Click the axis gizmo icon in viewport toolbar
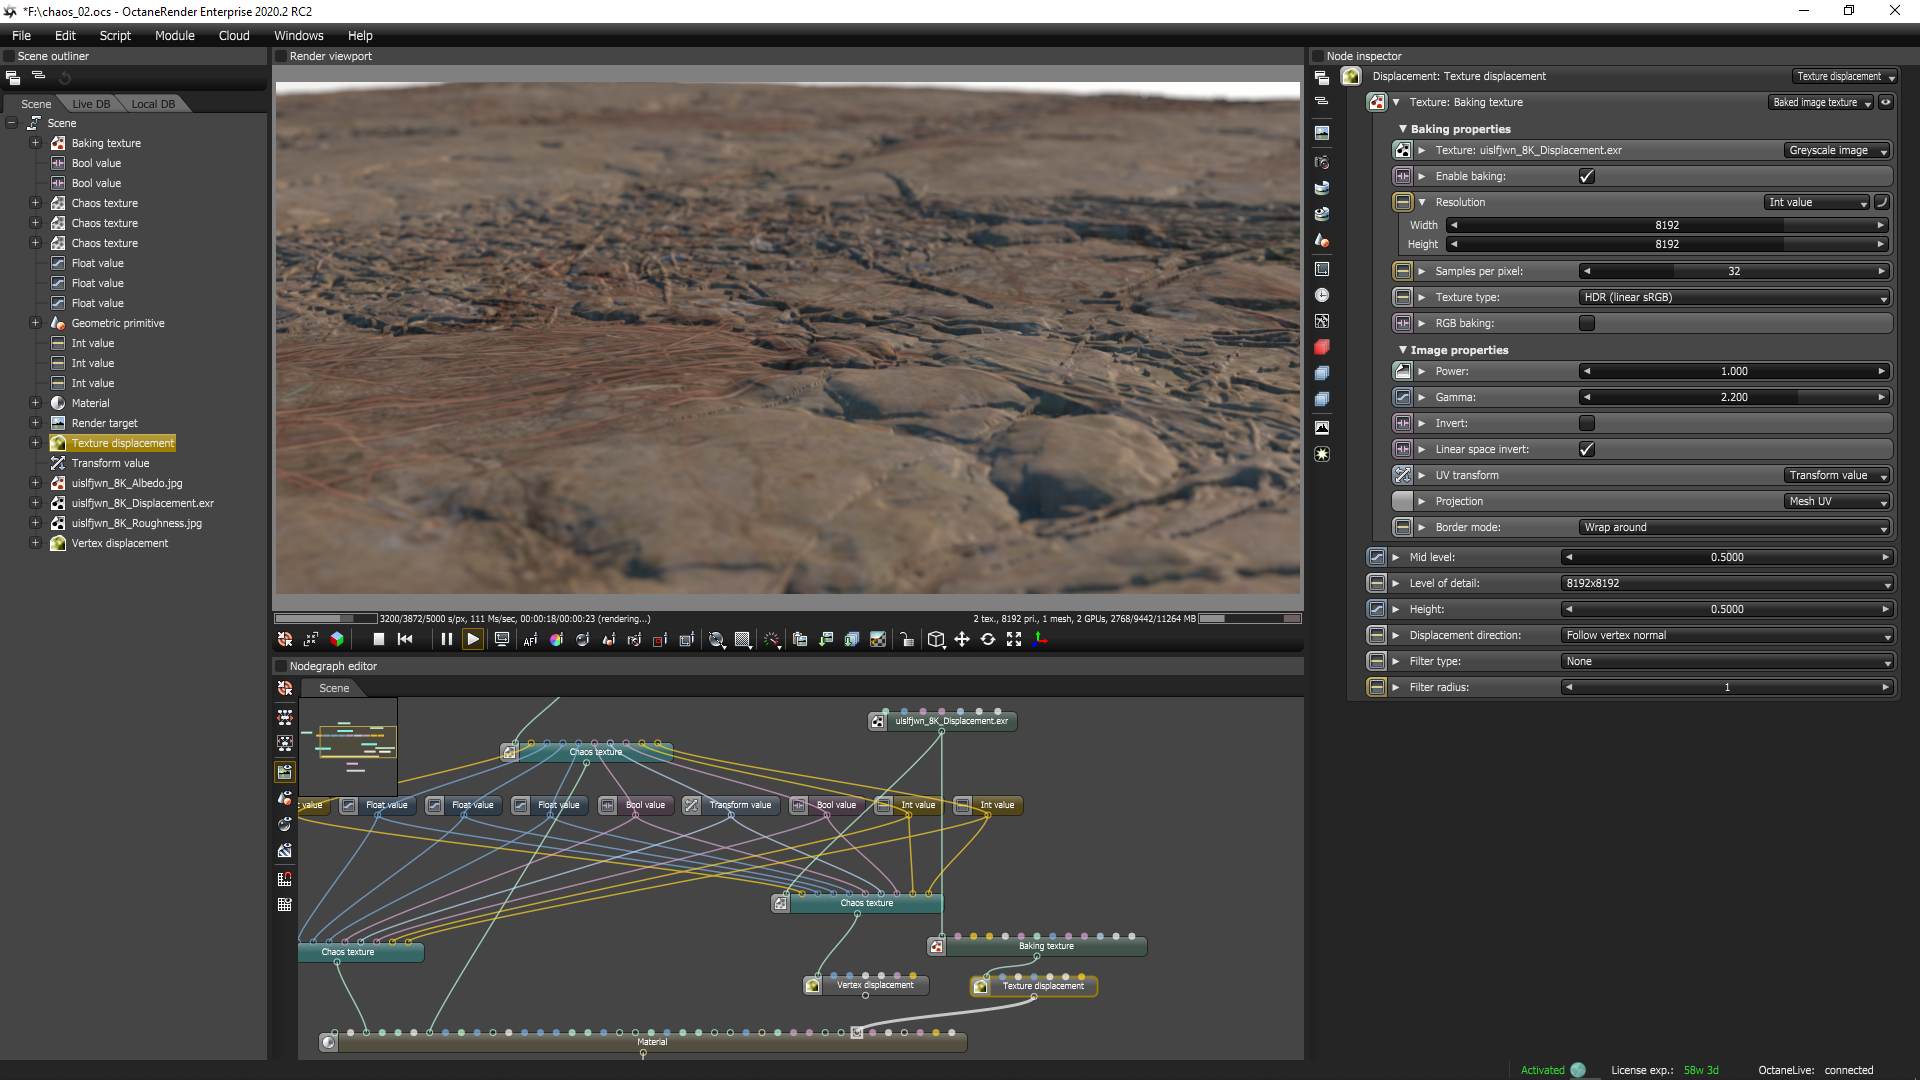 1040,639
